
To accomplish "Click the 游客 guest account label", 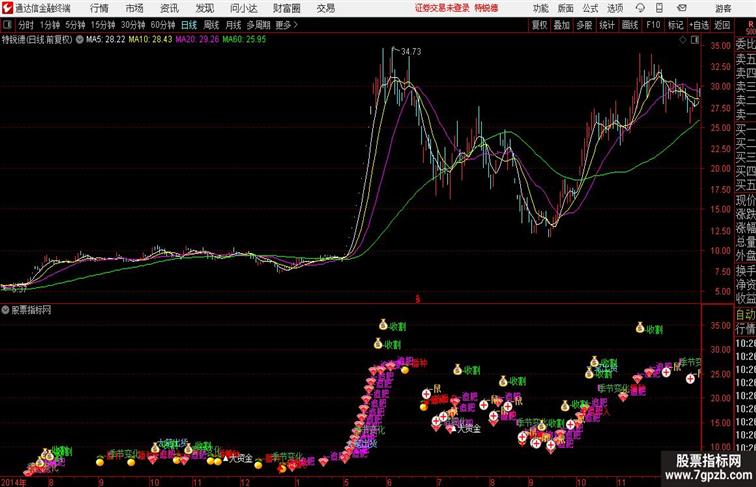I will [x=723, y=8].
